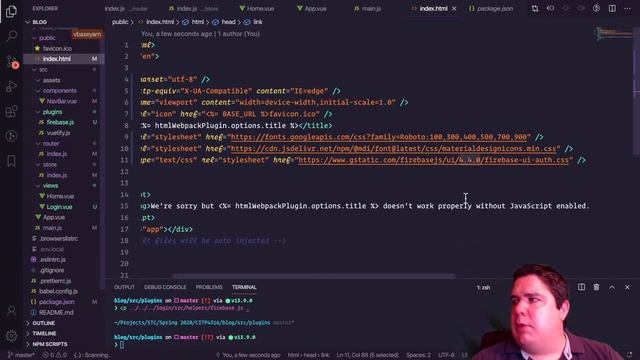Collapse the components folder
Viewport: 640px width, 360px height.
pyautogui.click(x=38, y=91)
